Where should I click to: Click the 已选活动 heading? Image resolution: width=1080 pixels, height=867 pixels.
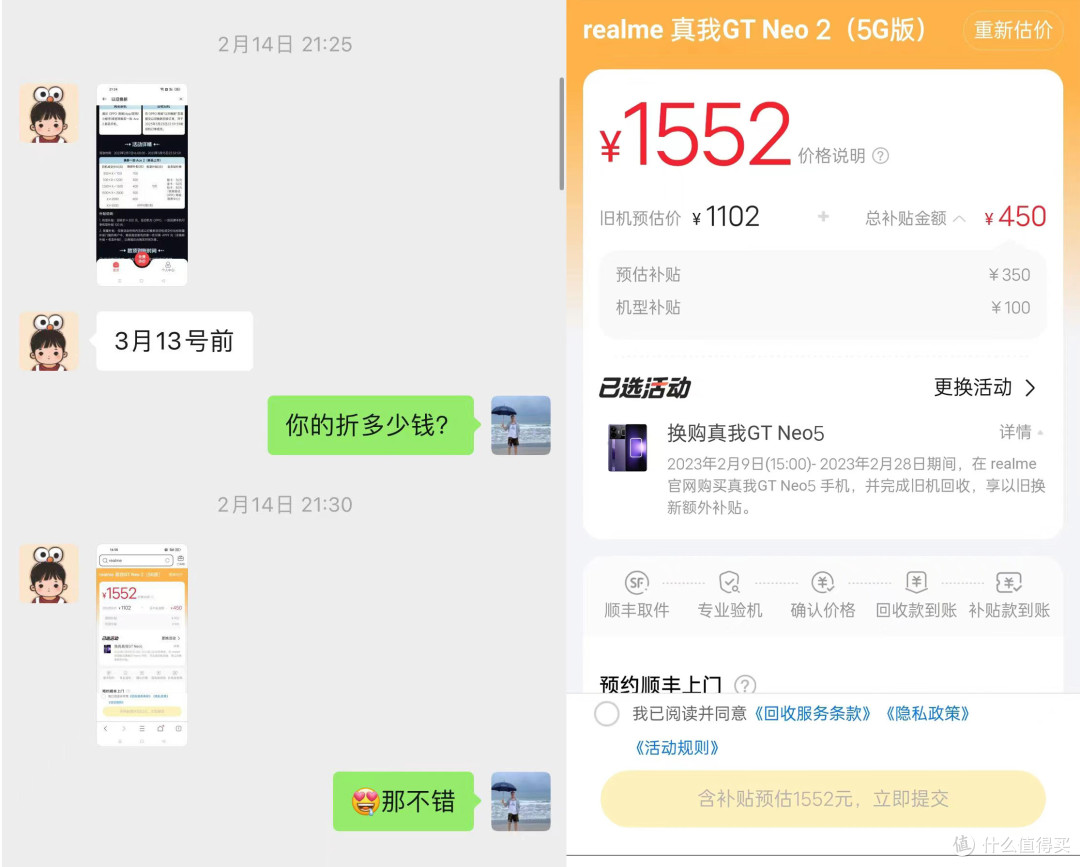[x=645, y=388]
